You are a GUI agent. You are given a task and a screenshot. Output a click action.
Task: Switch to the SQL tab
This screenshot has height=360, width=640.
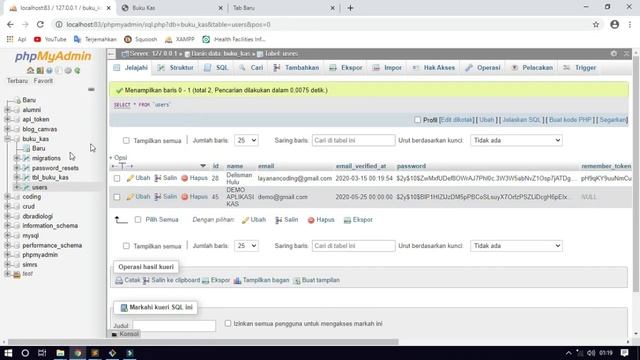(x=216, y=68)
